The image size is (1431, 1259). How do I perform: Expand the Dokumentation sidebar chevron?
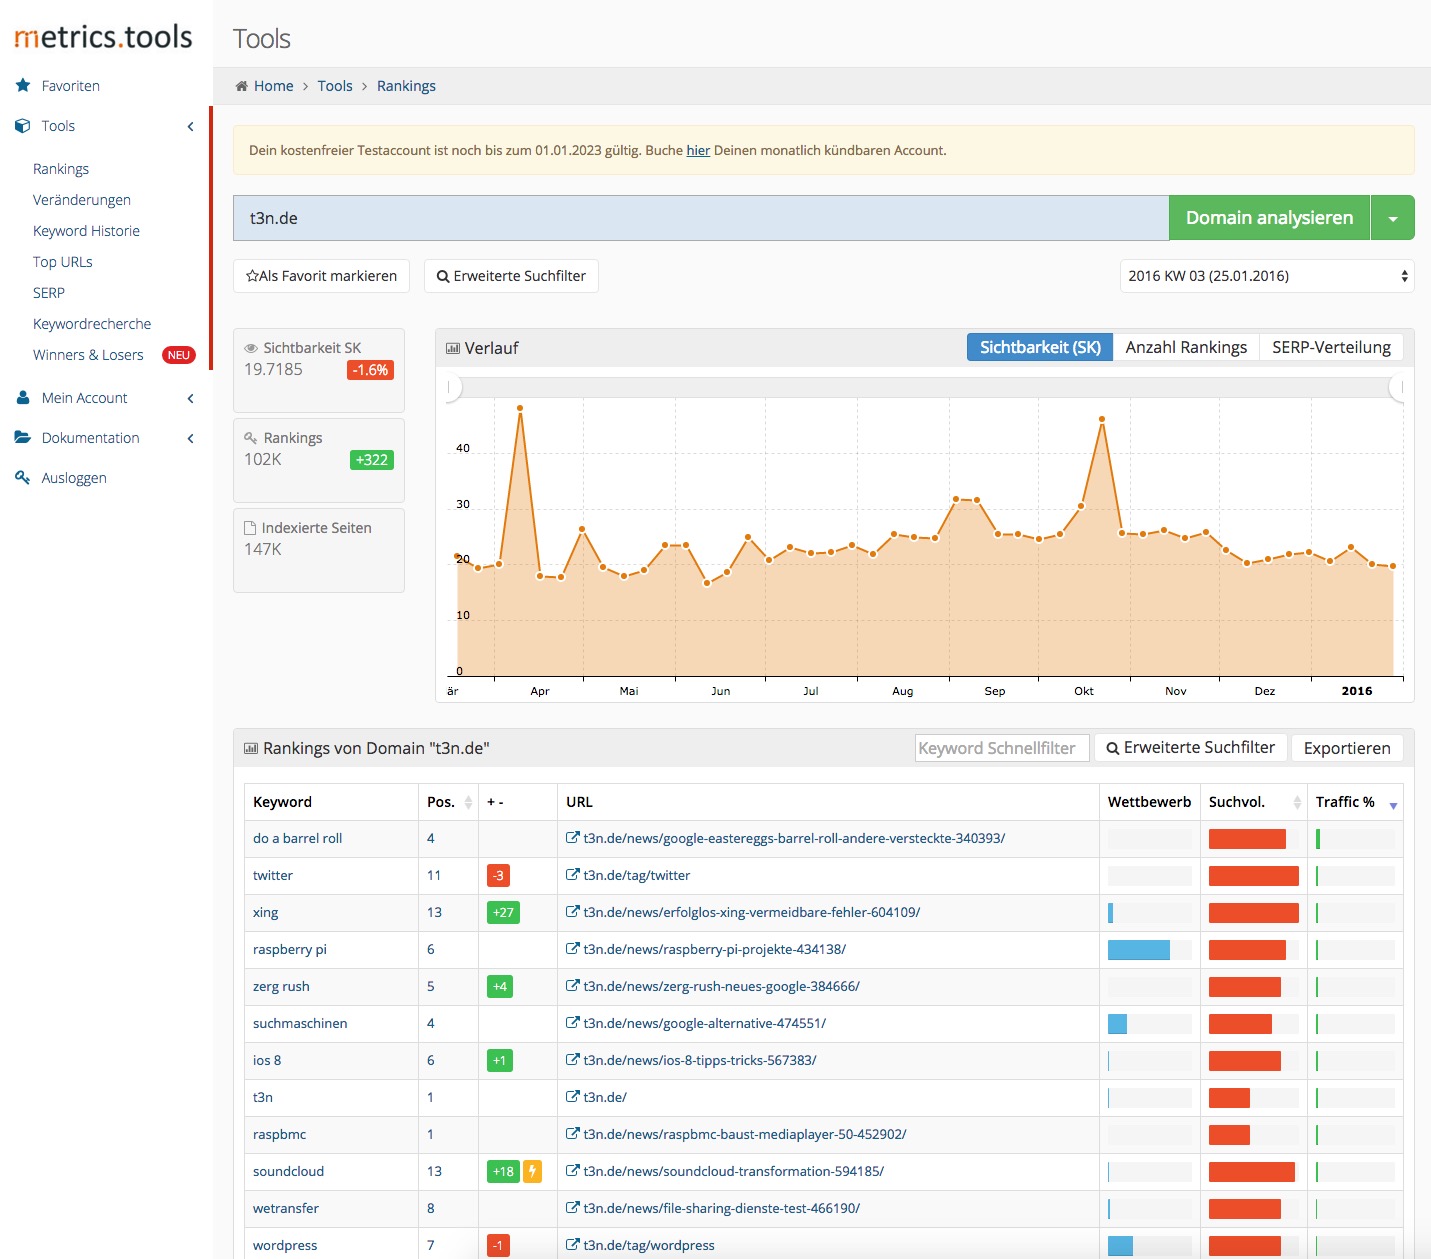190,438
